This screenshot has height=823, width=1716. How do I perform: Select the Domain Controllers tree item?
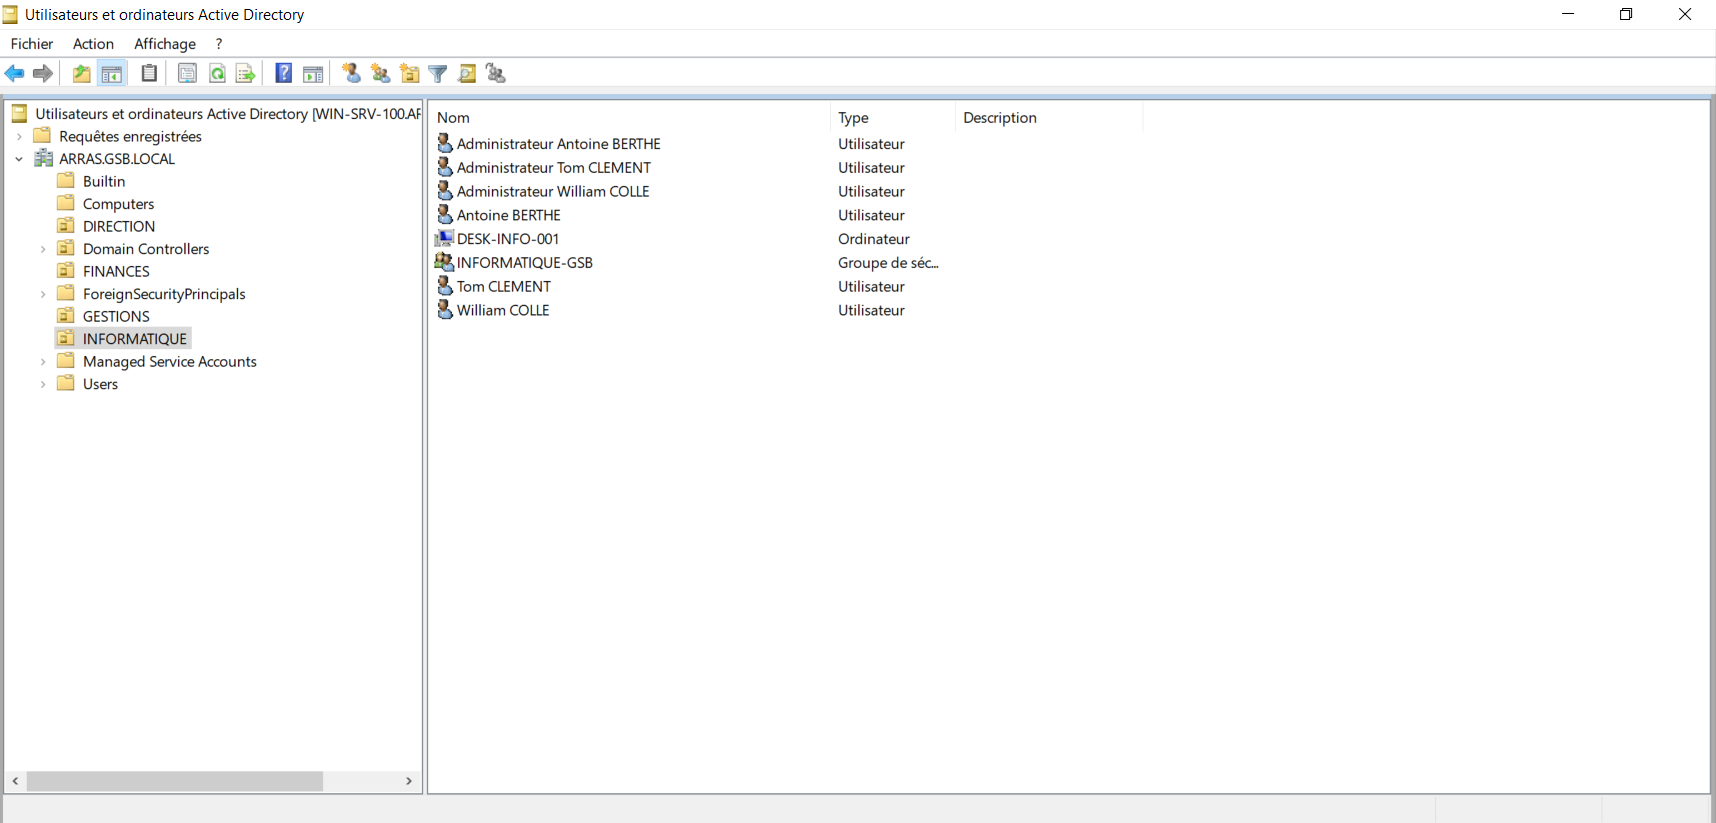[x=146, y=249]
